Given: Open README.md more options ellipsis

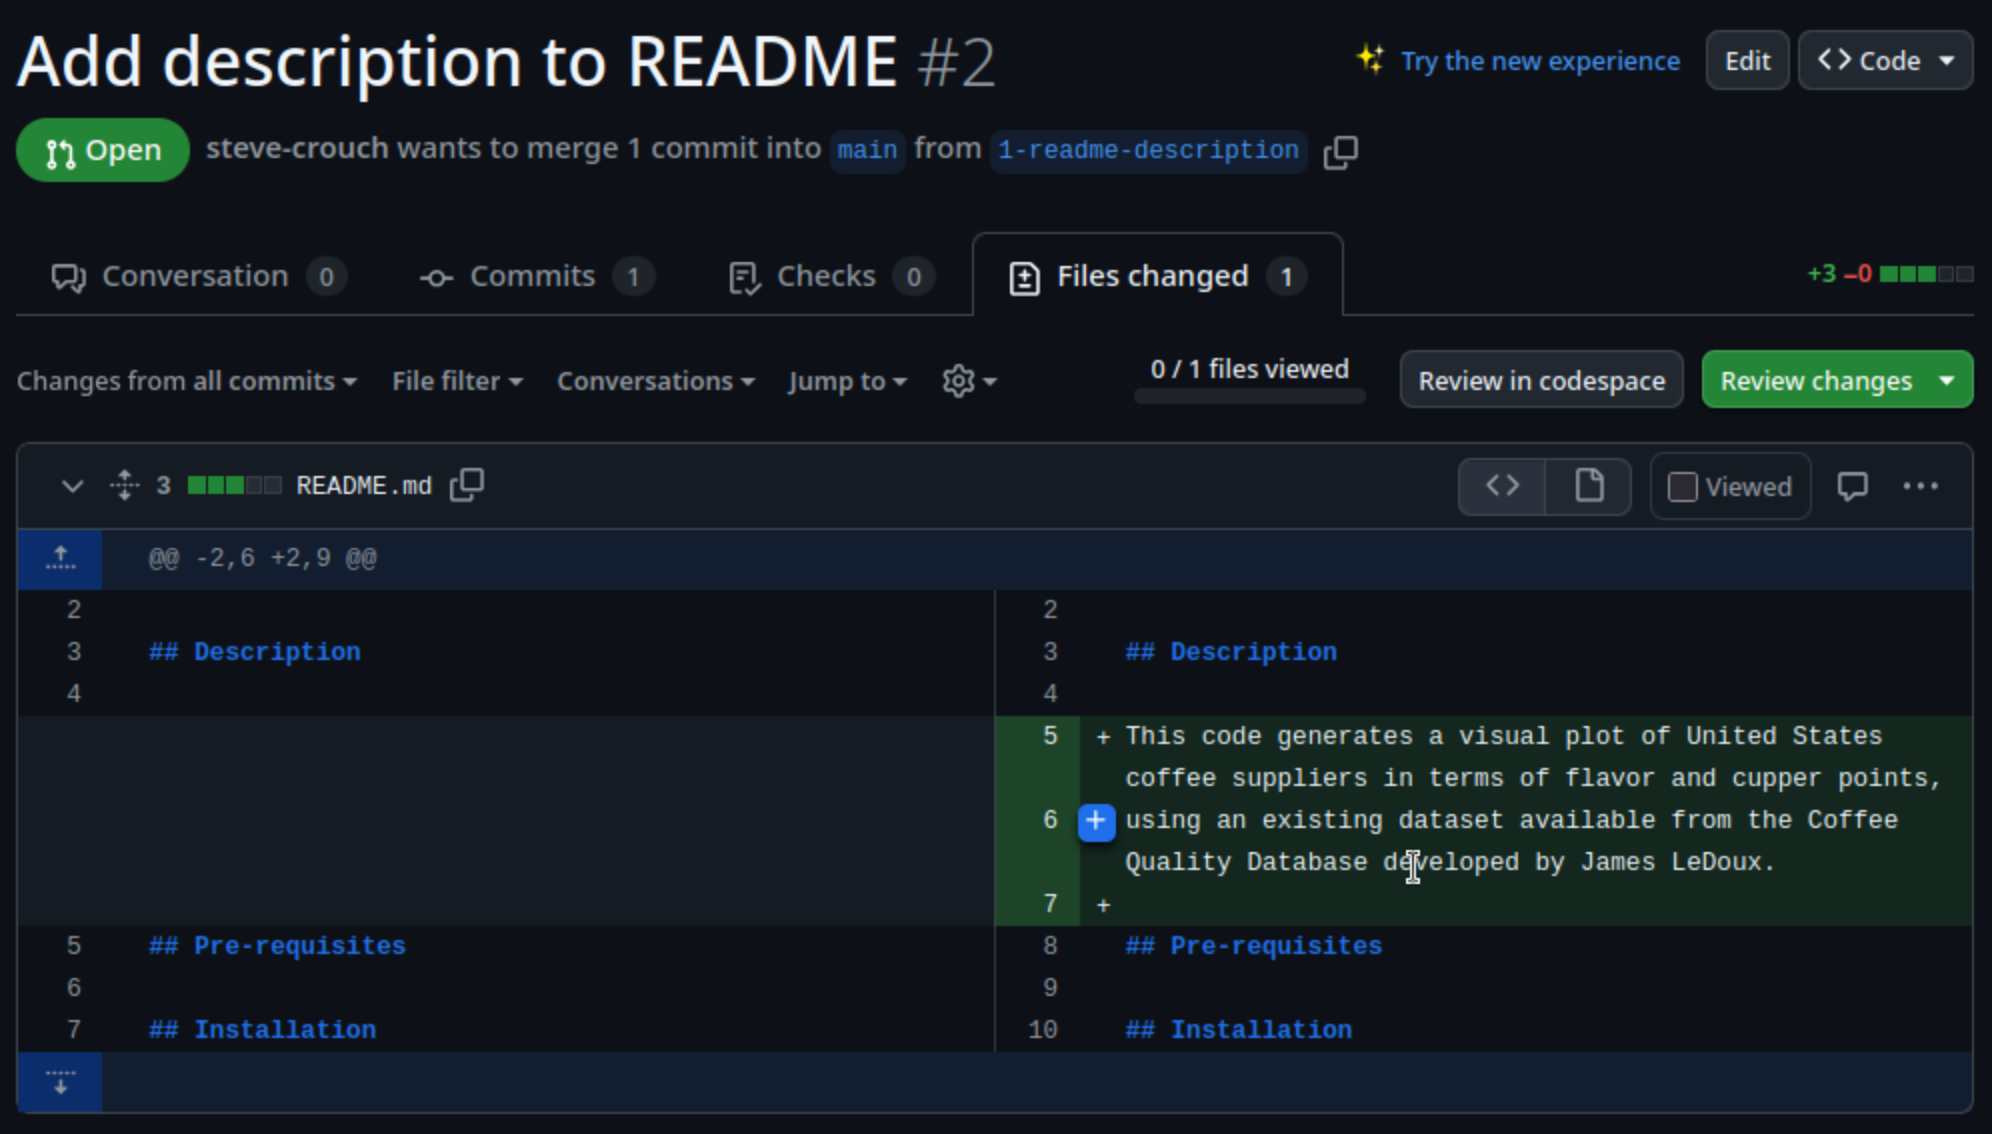Looking at the screenshot, I should tap(1920, 486).
